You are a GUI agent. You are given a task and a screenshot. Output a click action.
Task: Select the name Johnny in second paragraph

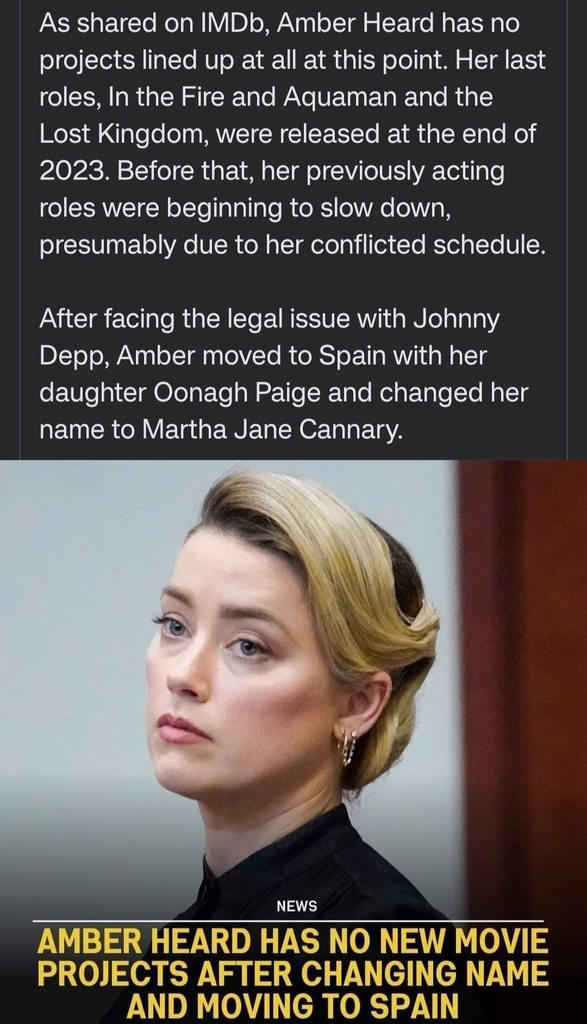coord(457,320)
